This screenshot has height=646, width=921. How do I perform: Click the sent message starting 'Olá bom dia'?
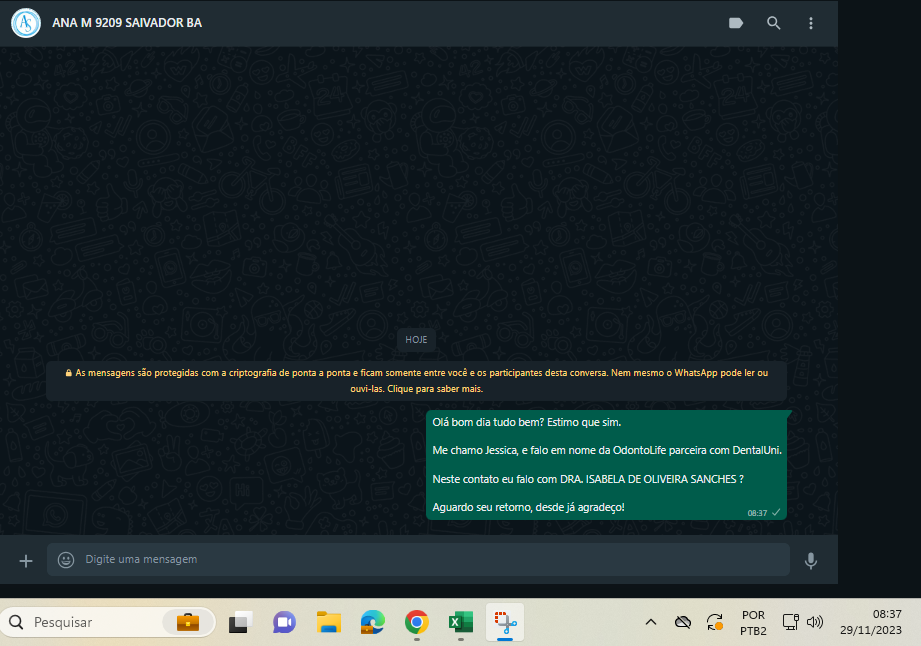[606, 465]
